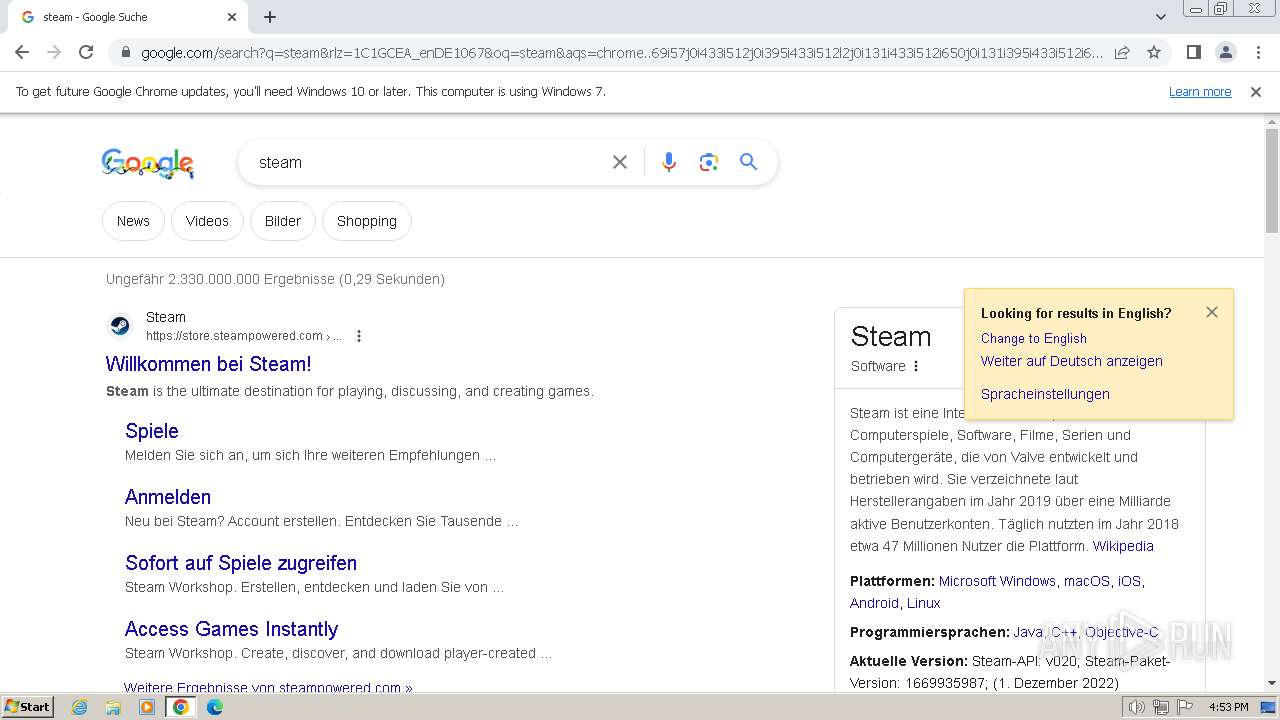Open the volume speaker tray icon
Image resolution: width=1280 pixels, height=720 pixels.
click(x=1136, y=707)
